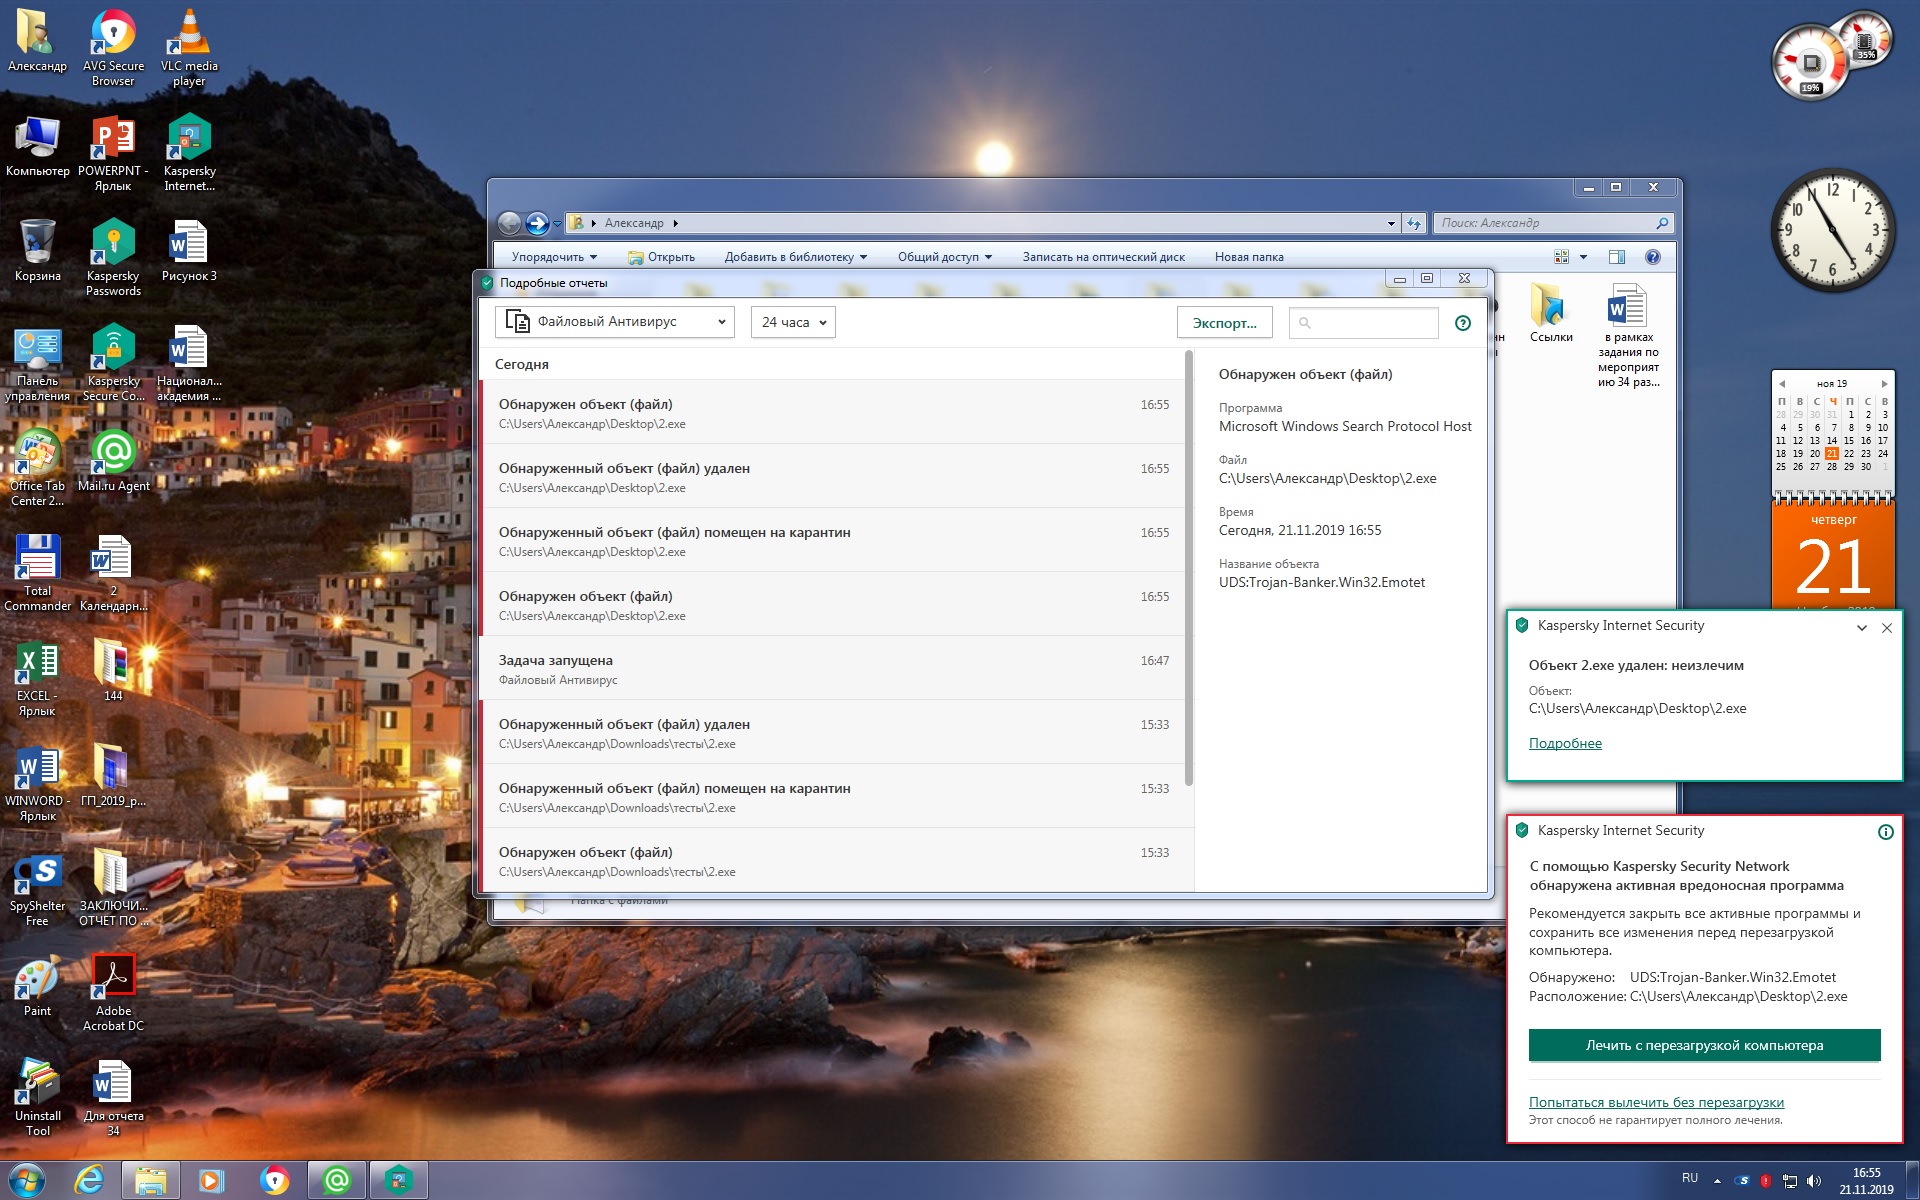Viewport: 1920px width, 1200px height.
Task: Click Попытаться вылечить без перезагрузки link
Action: point(1656,1102)
